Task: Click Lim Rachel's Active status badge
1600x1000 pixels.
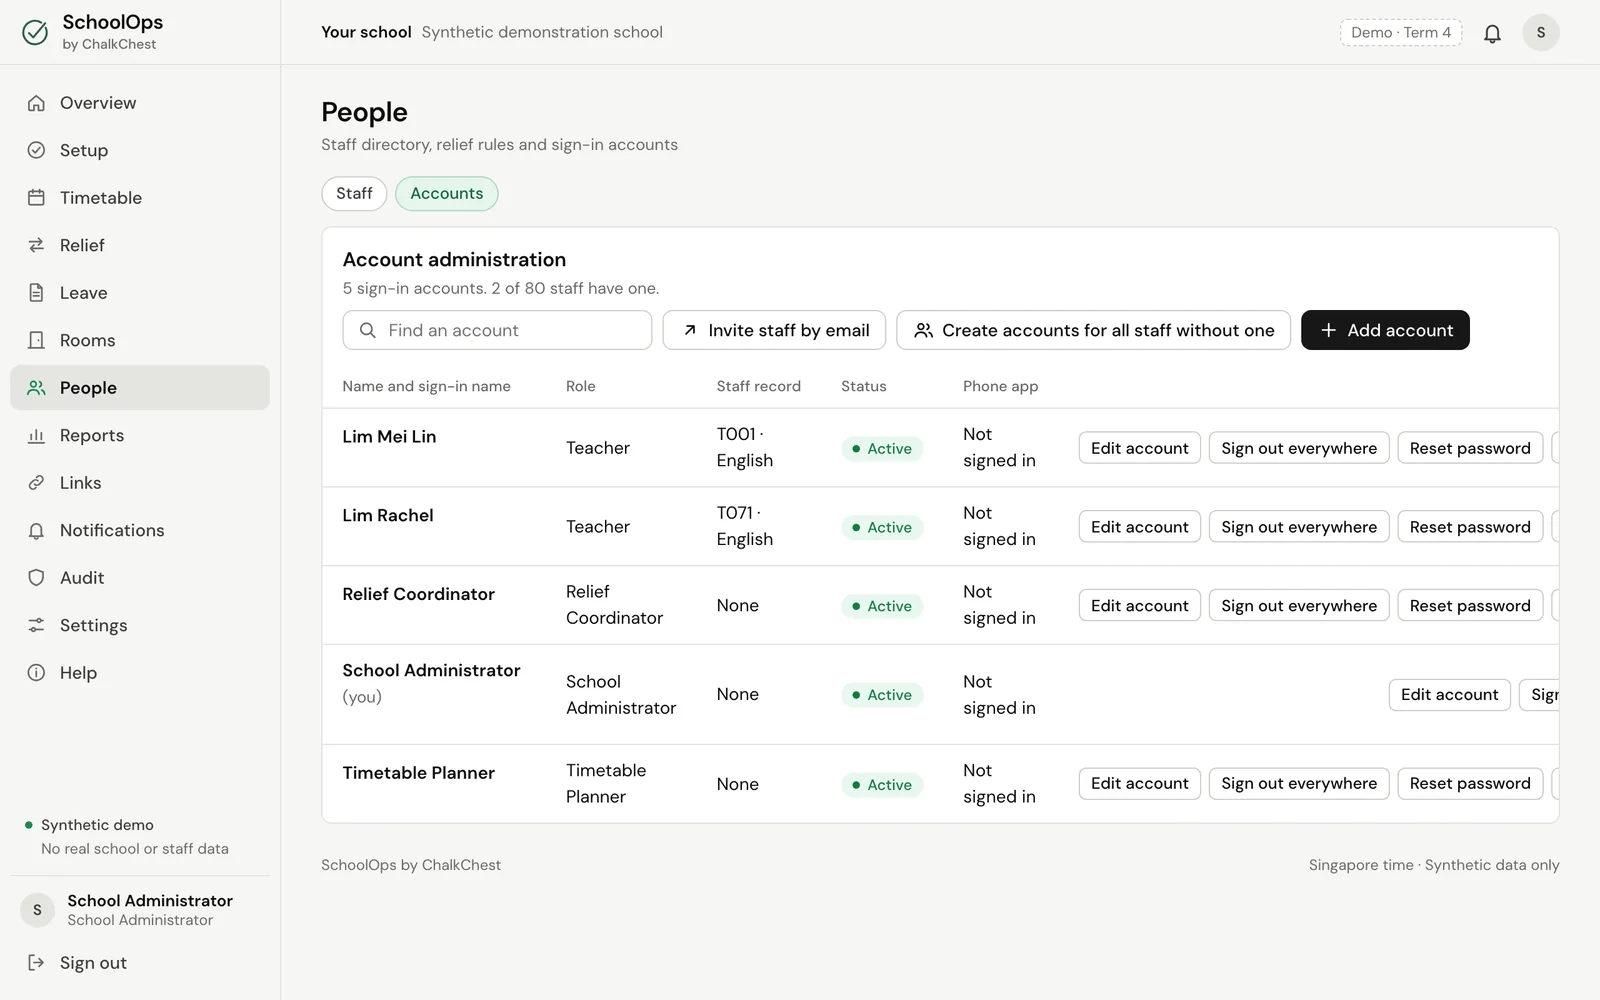Action: point(882,527)
